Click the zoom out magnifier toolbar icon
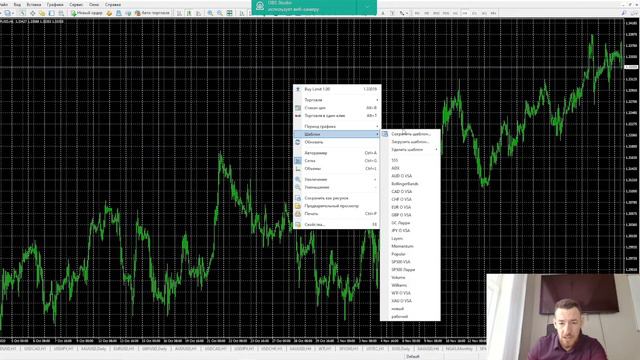The height and width of the screenshot is (360, 640). coord(220,13)
